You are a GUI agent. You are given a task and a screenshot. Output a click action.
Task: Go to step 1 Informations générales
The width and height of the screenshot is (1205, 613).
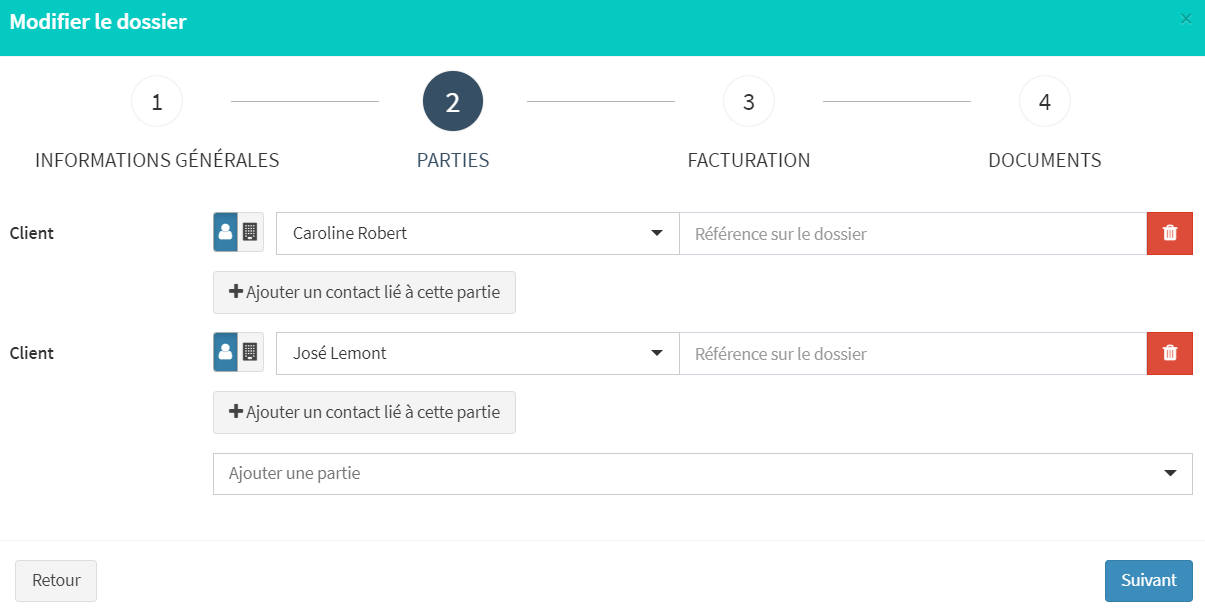pyautogui.click(x=157, y=101)
